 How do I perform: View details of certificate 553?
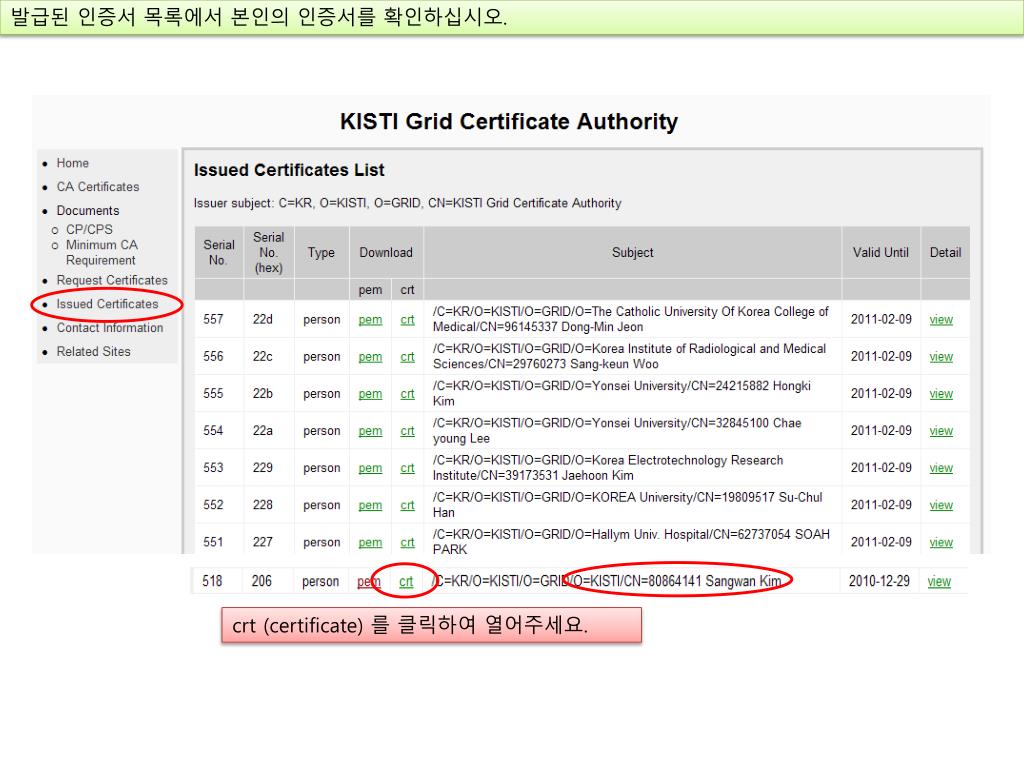click(x=941, y=468)
